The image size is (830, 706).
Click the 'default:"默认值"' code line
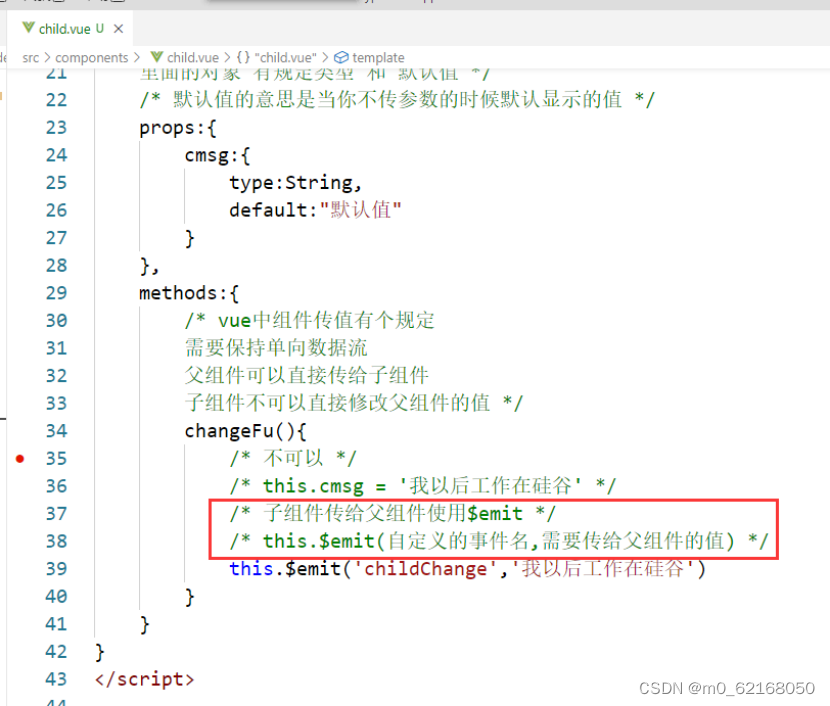315,210
